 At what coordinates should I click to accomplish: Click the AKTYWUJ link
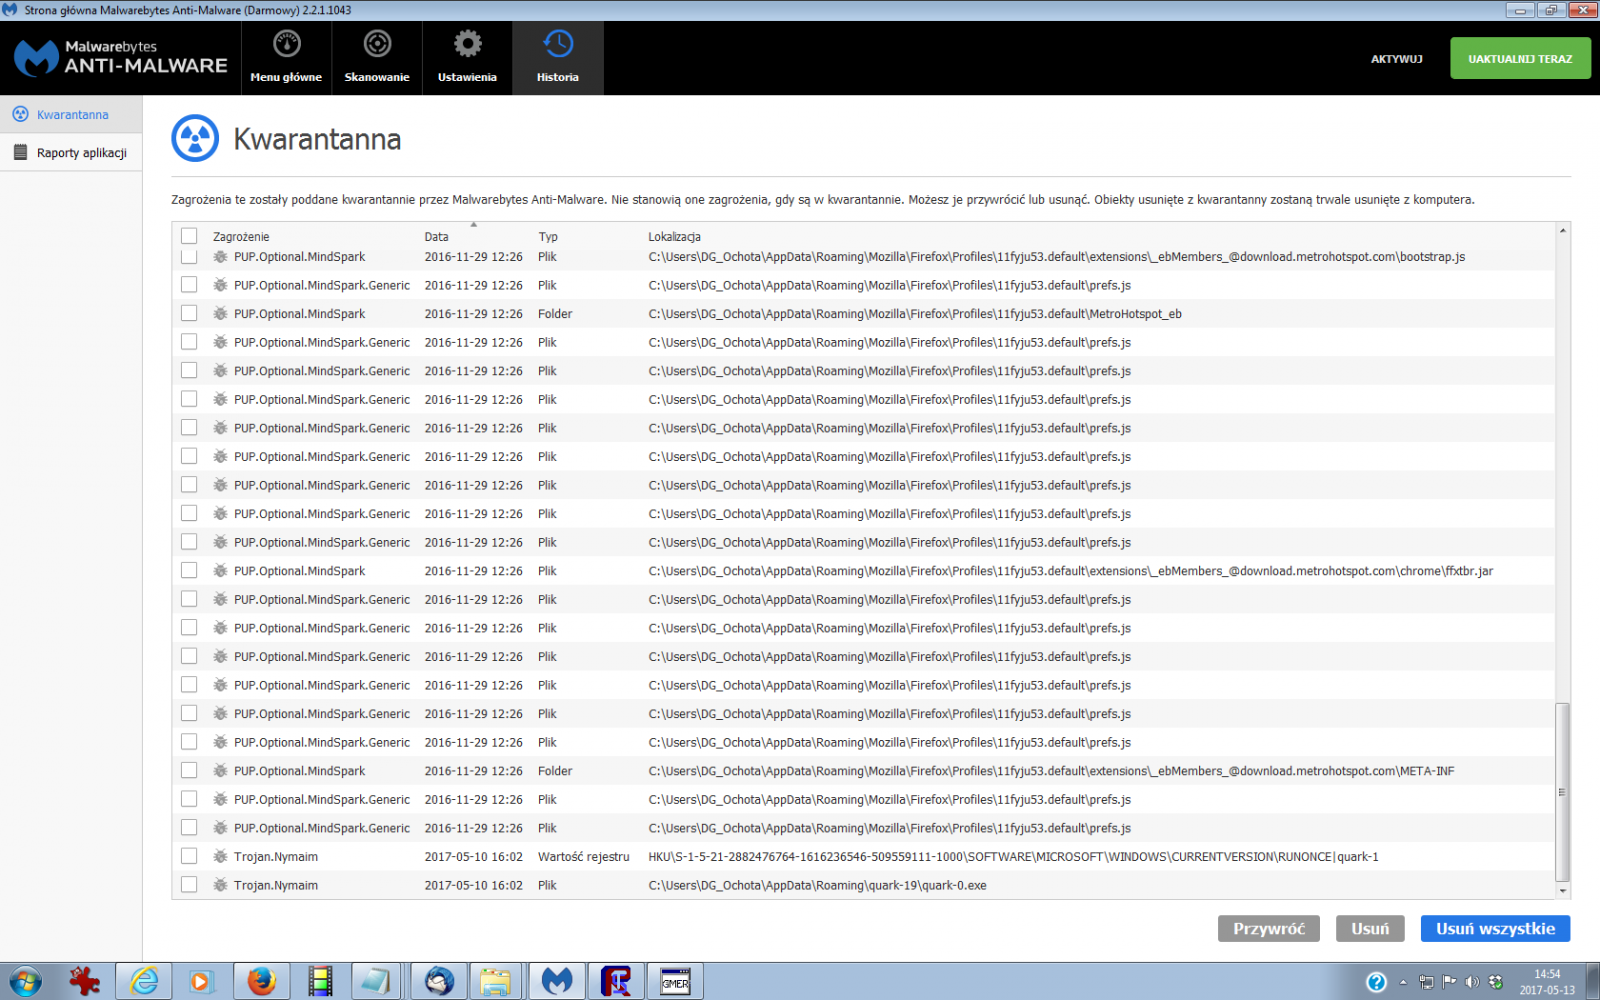tap(1396, 59)
